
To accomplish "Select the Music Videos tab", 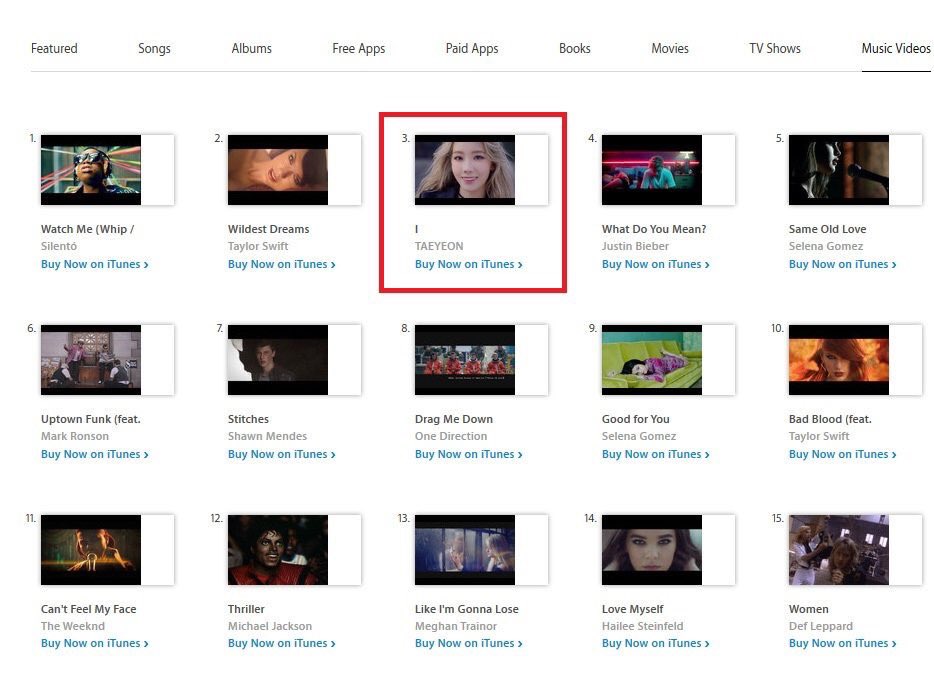I will click(x=896, y=48).
